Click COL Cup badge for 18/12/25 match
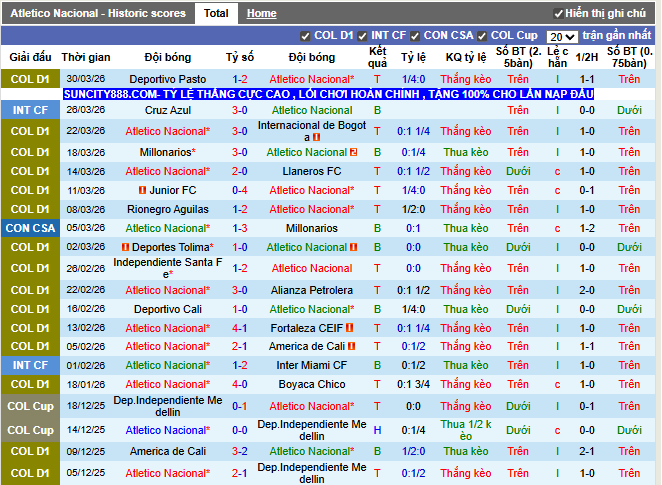Image resolution: width=662 pixels, height=485 pixels. [30, 406]
